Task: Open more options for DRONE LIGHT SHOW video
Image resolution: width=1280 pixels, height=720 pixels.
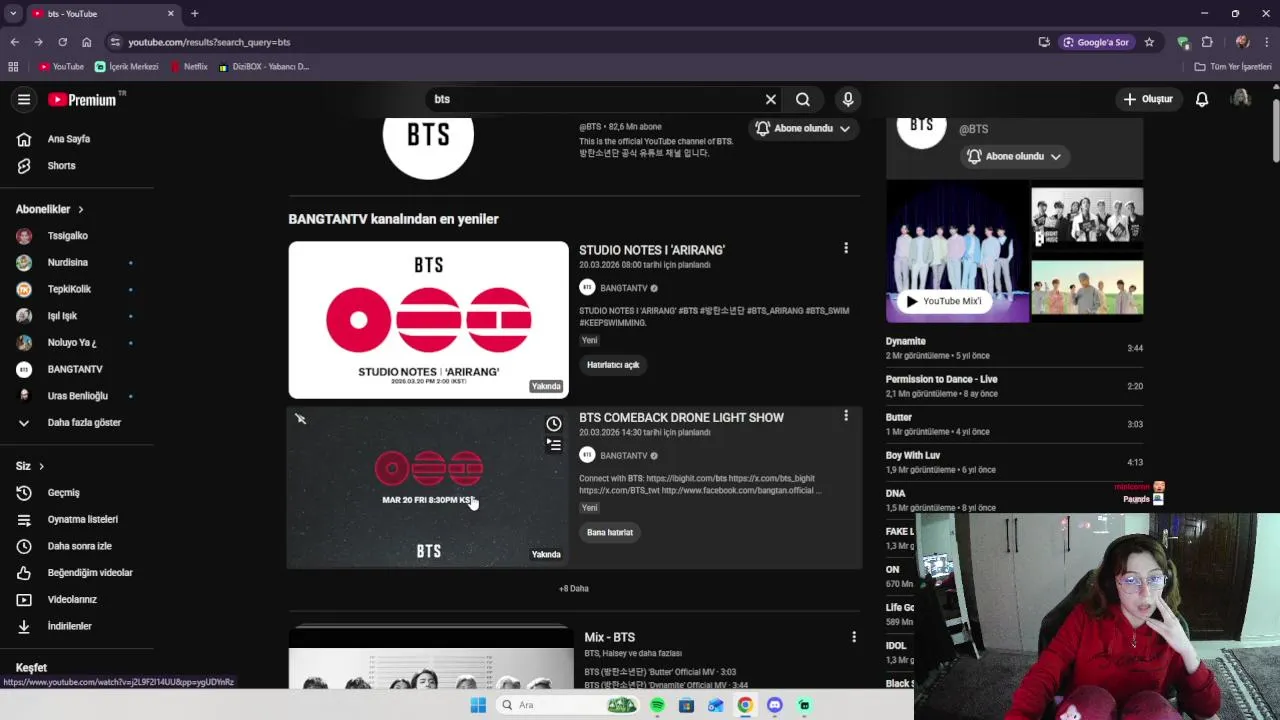Action: [x=846, y=416]
